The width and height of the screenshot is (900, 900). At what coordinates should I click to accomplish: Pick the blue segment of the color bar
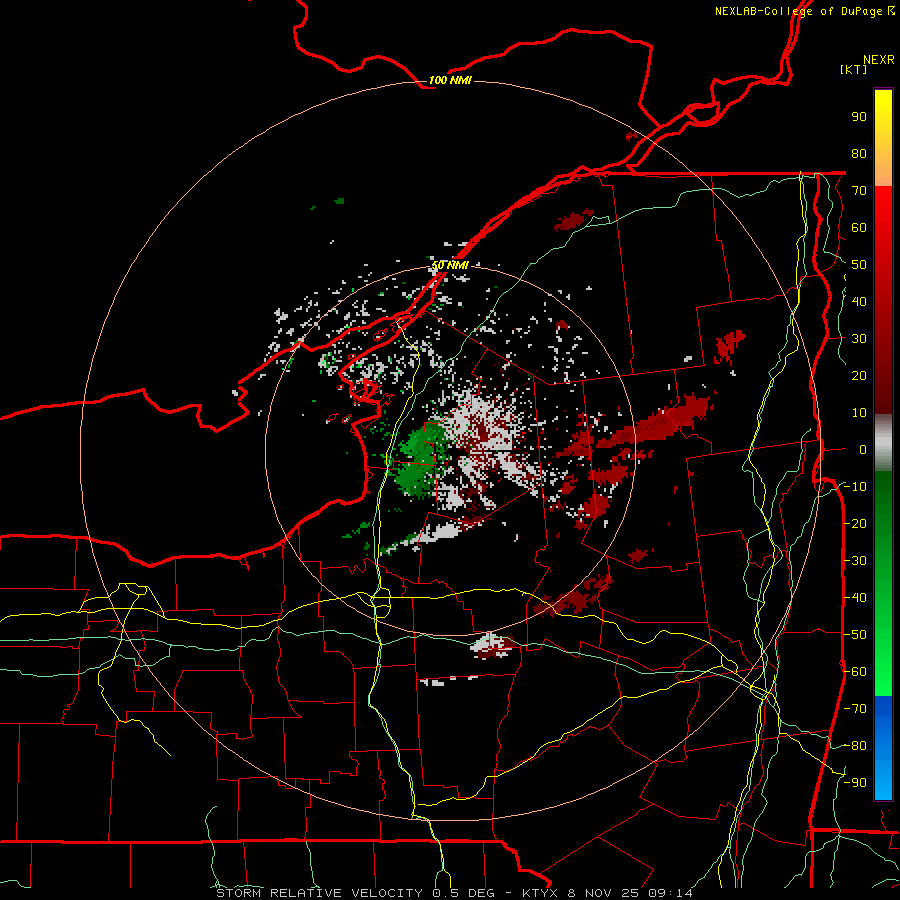[883, 748]
